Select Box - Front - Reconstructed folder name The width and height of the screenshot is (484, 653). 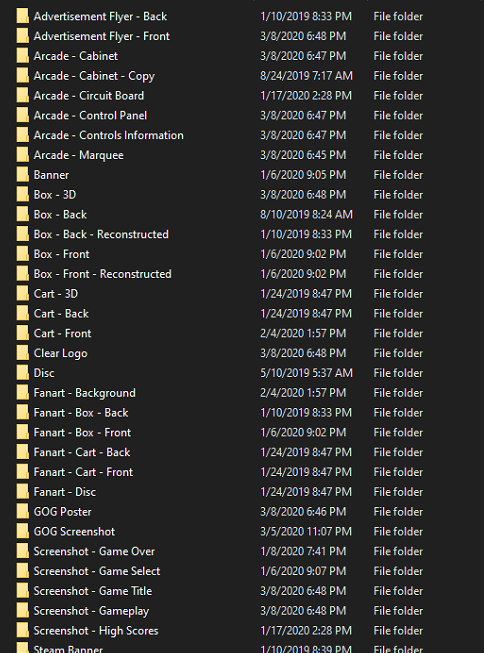click(102, 274)
